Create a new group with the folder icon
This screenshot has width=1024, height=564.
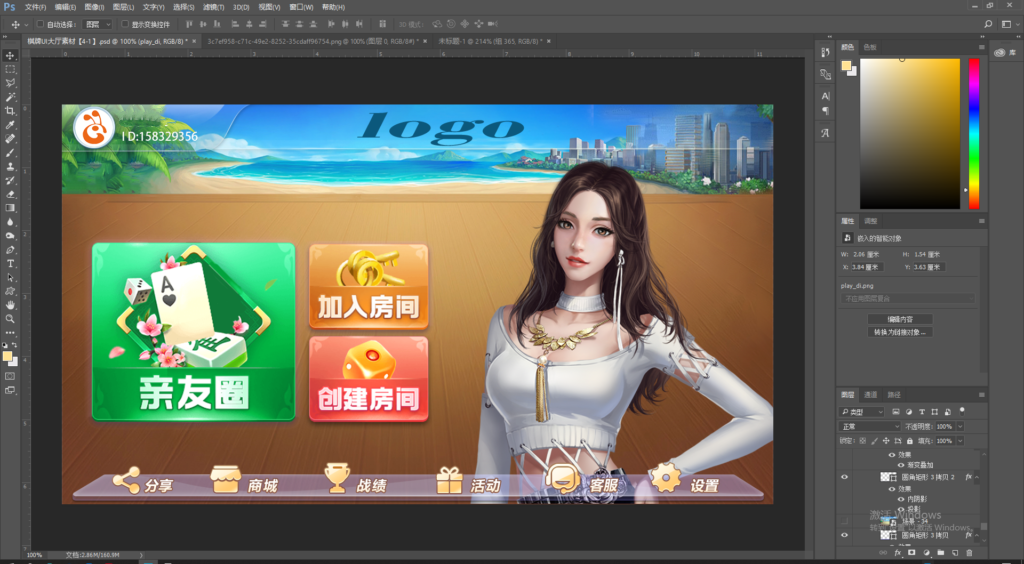click(940, 553)
